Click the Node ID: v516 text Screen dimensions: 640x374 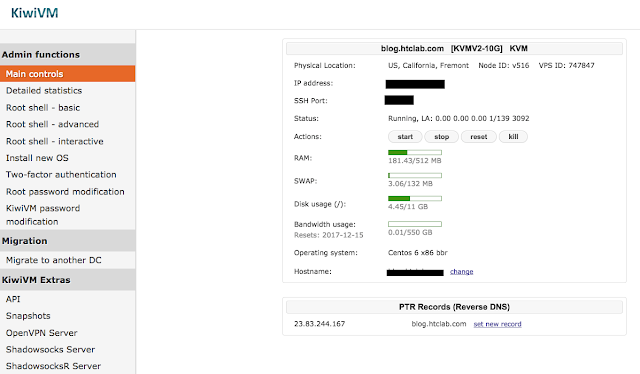pos(504,65)
